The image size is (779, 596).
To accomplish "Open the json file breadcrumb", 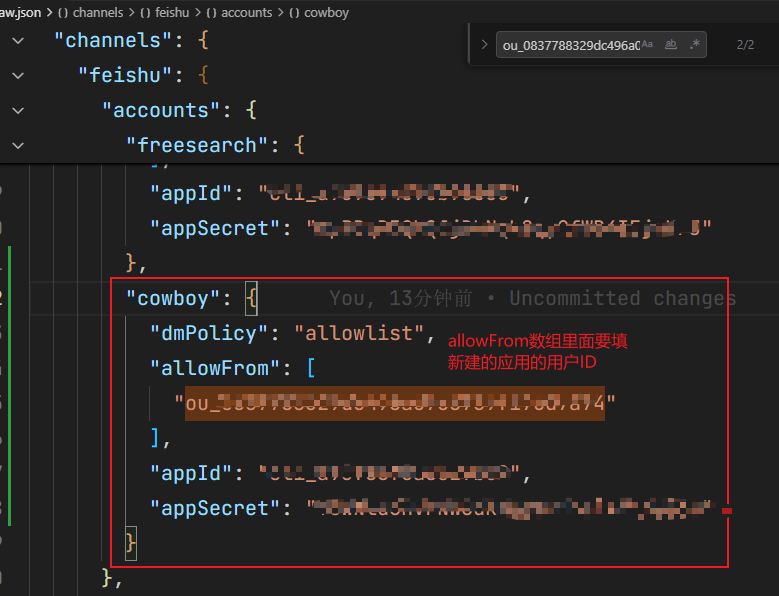I will tap(20, 12).
